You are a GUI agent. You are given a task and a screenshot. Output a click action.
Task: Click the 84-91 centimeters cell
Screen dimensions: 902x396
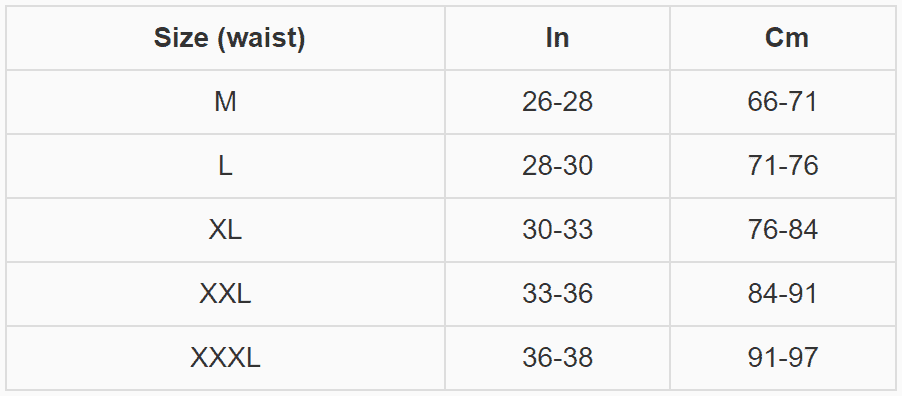pyautogui.click(x=782, y=294)
